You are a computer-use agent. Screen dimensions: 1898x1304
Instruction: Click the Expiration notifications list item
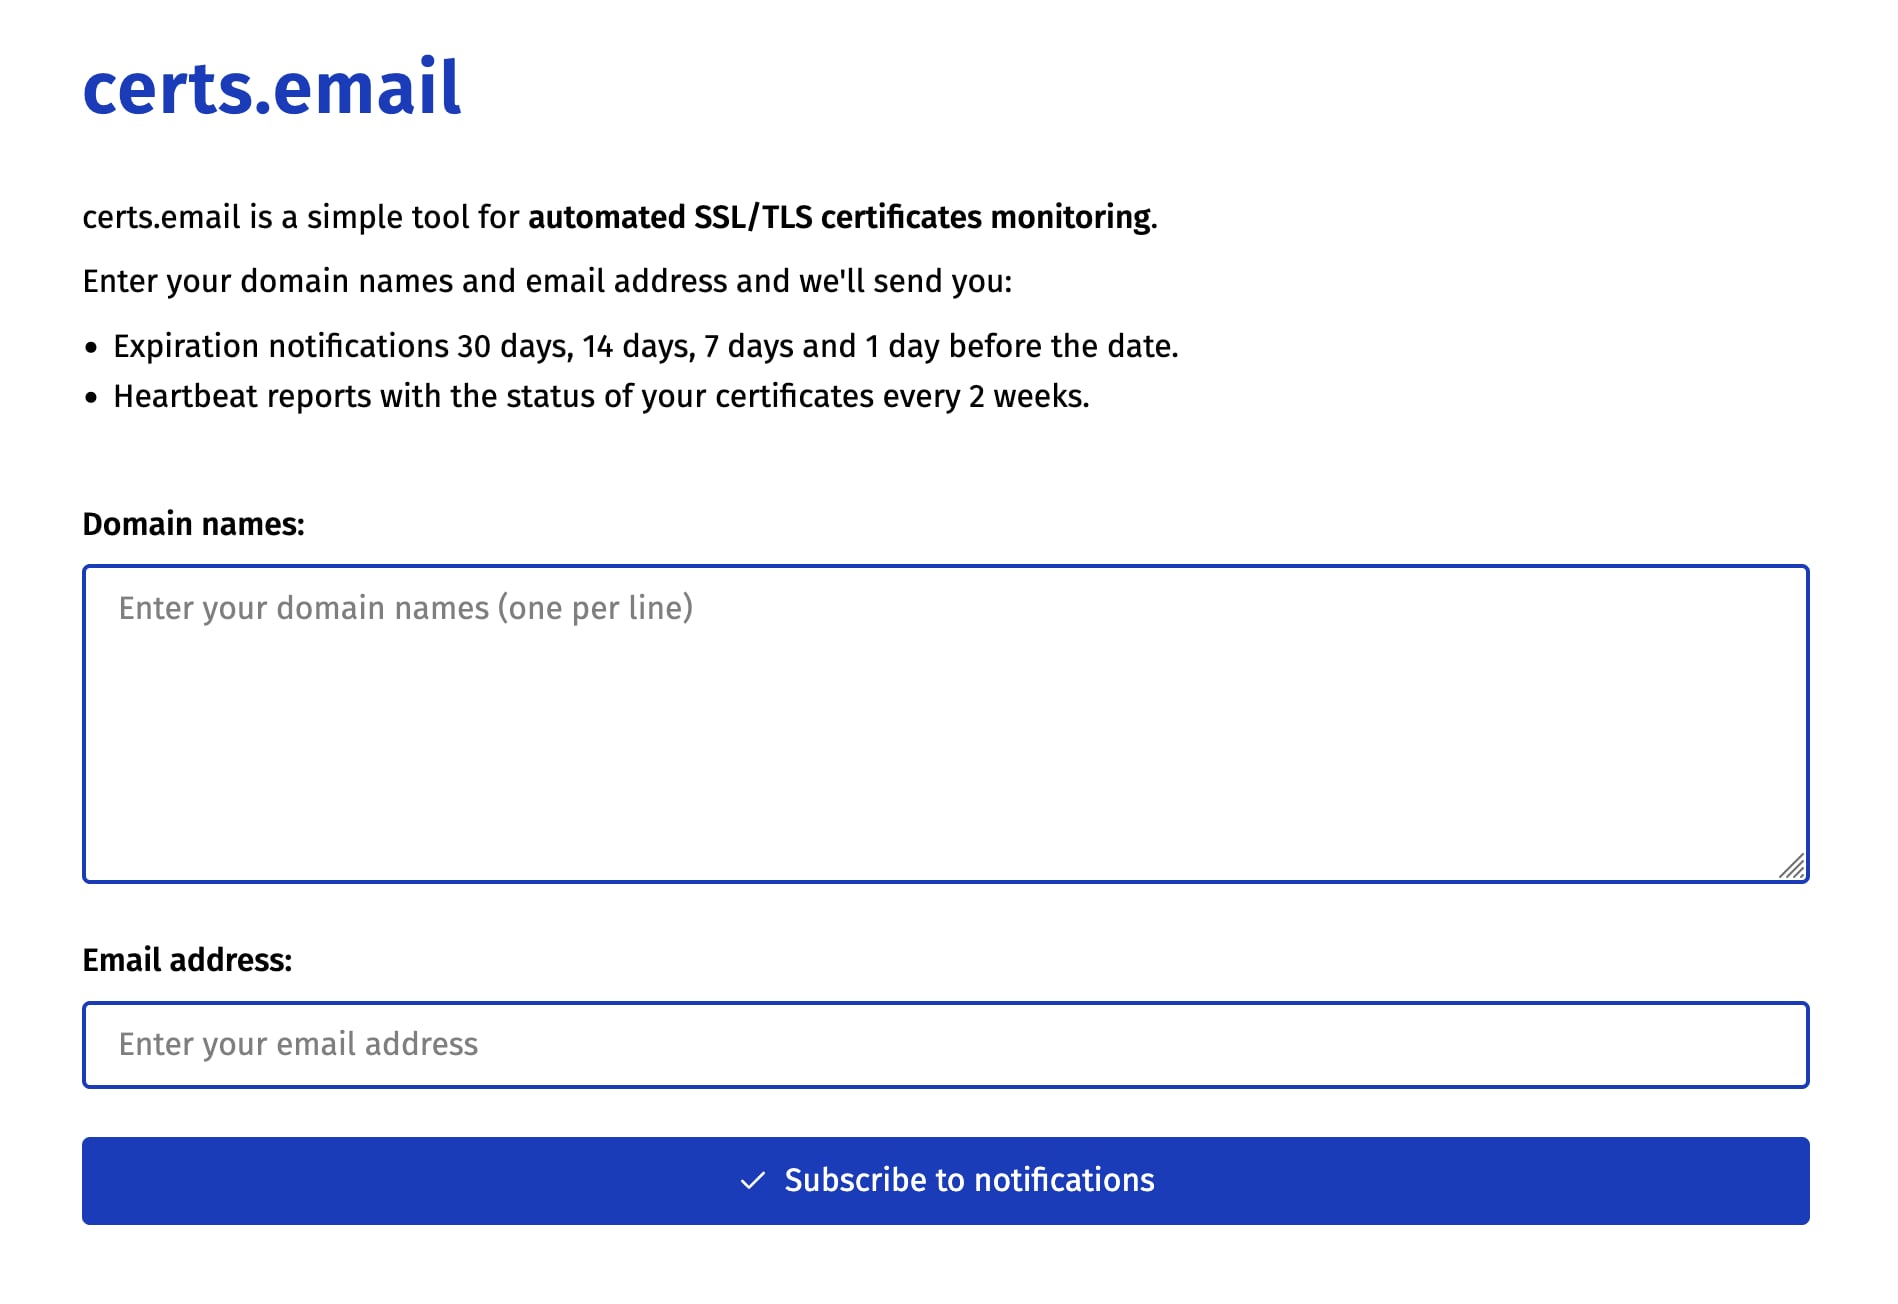point(645,346)
